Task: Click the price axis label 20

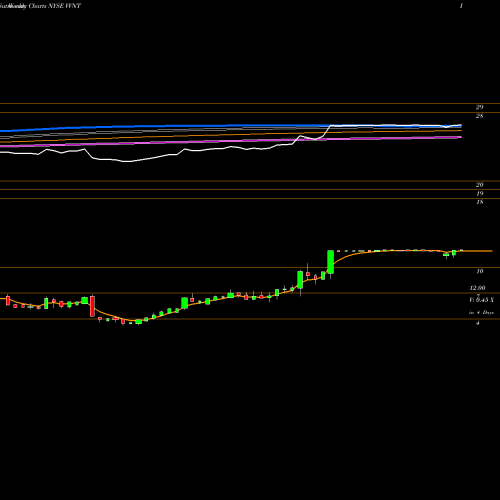Action: pos(479,185)
